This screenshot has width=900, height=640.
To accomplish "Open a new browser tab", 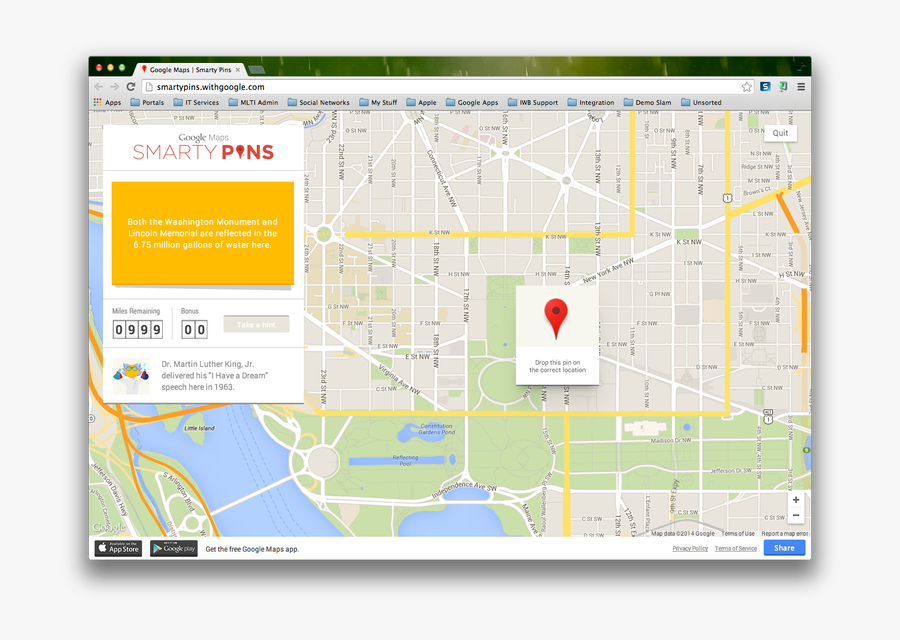I will pyautogui.click(x=256, y=70).
